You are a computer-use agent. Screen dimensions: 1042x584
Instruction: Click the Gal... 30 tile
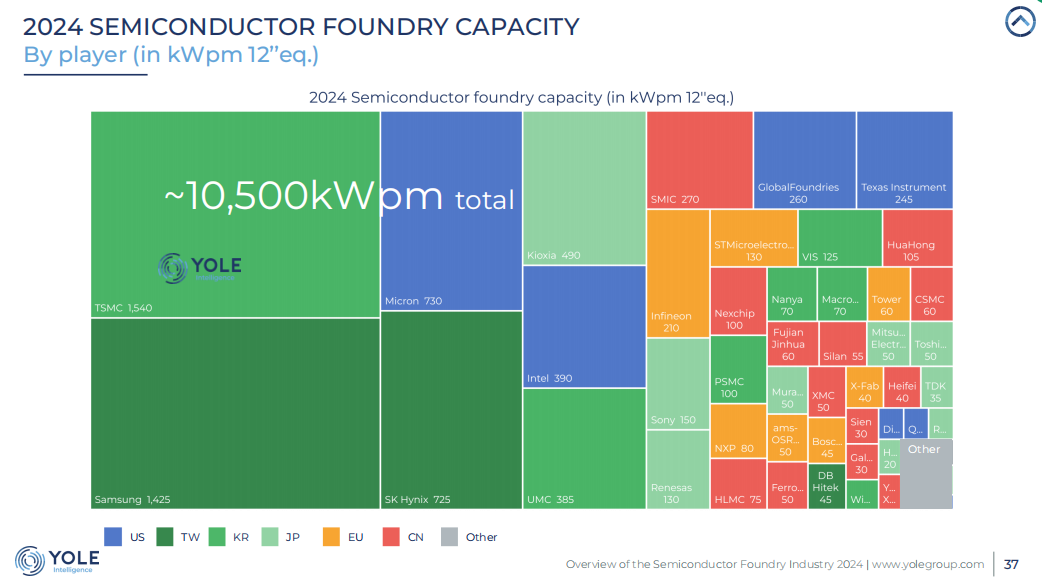863,462
